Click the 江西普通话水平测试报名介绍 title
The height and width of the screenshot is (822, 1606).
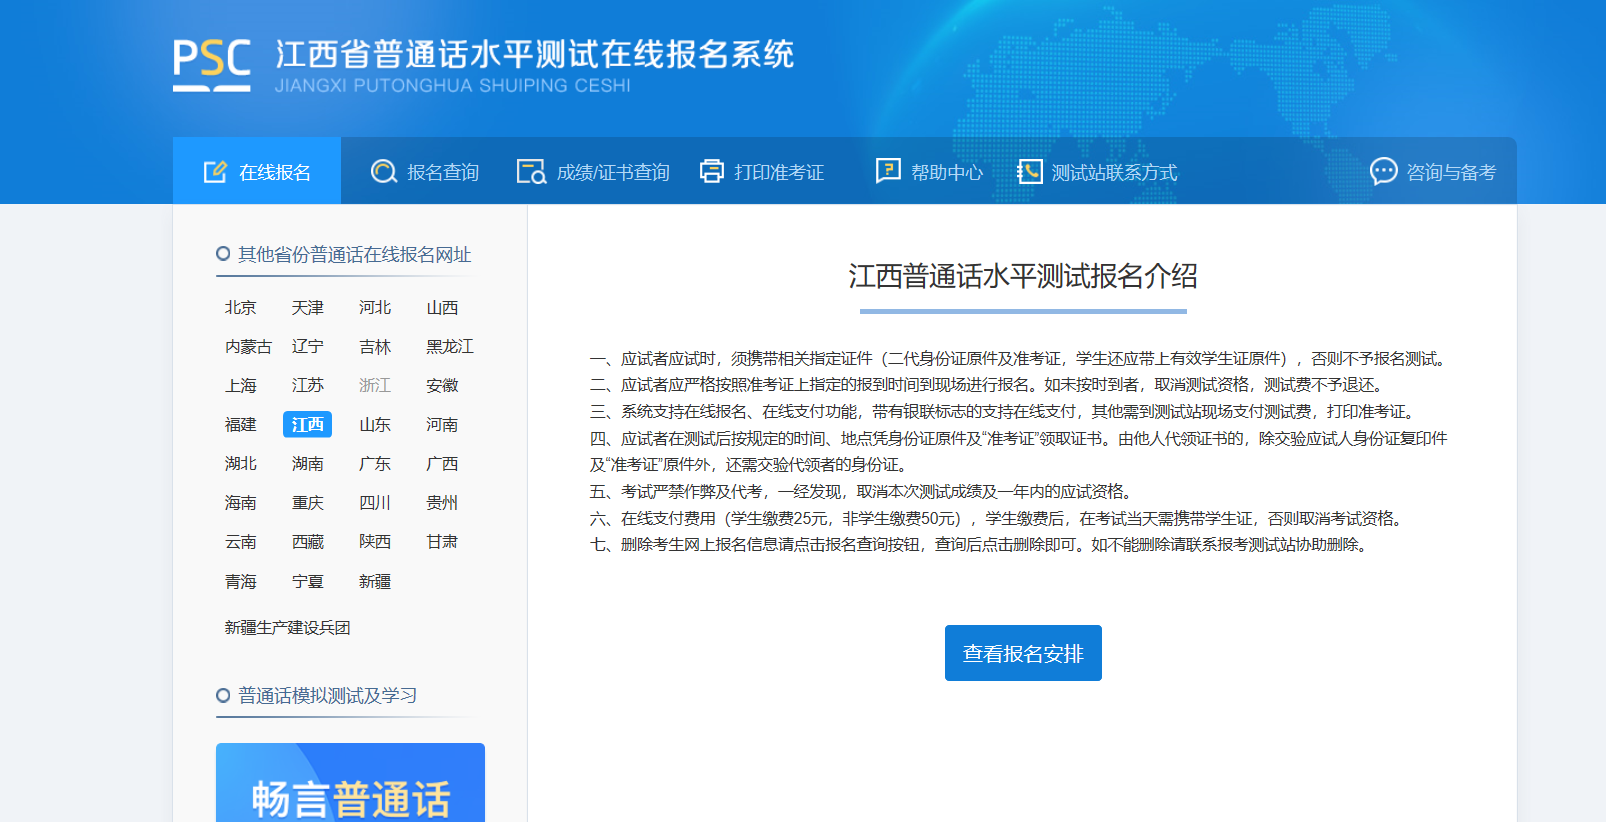coord(1023,276)
